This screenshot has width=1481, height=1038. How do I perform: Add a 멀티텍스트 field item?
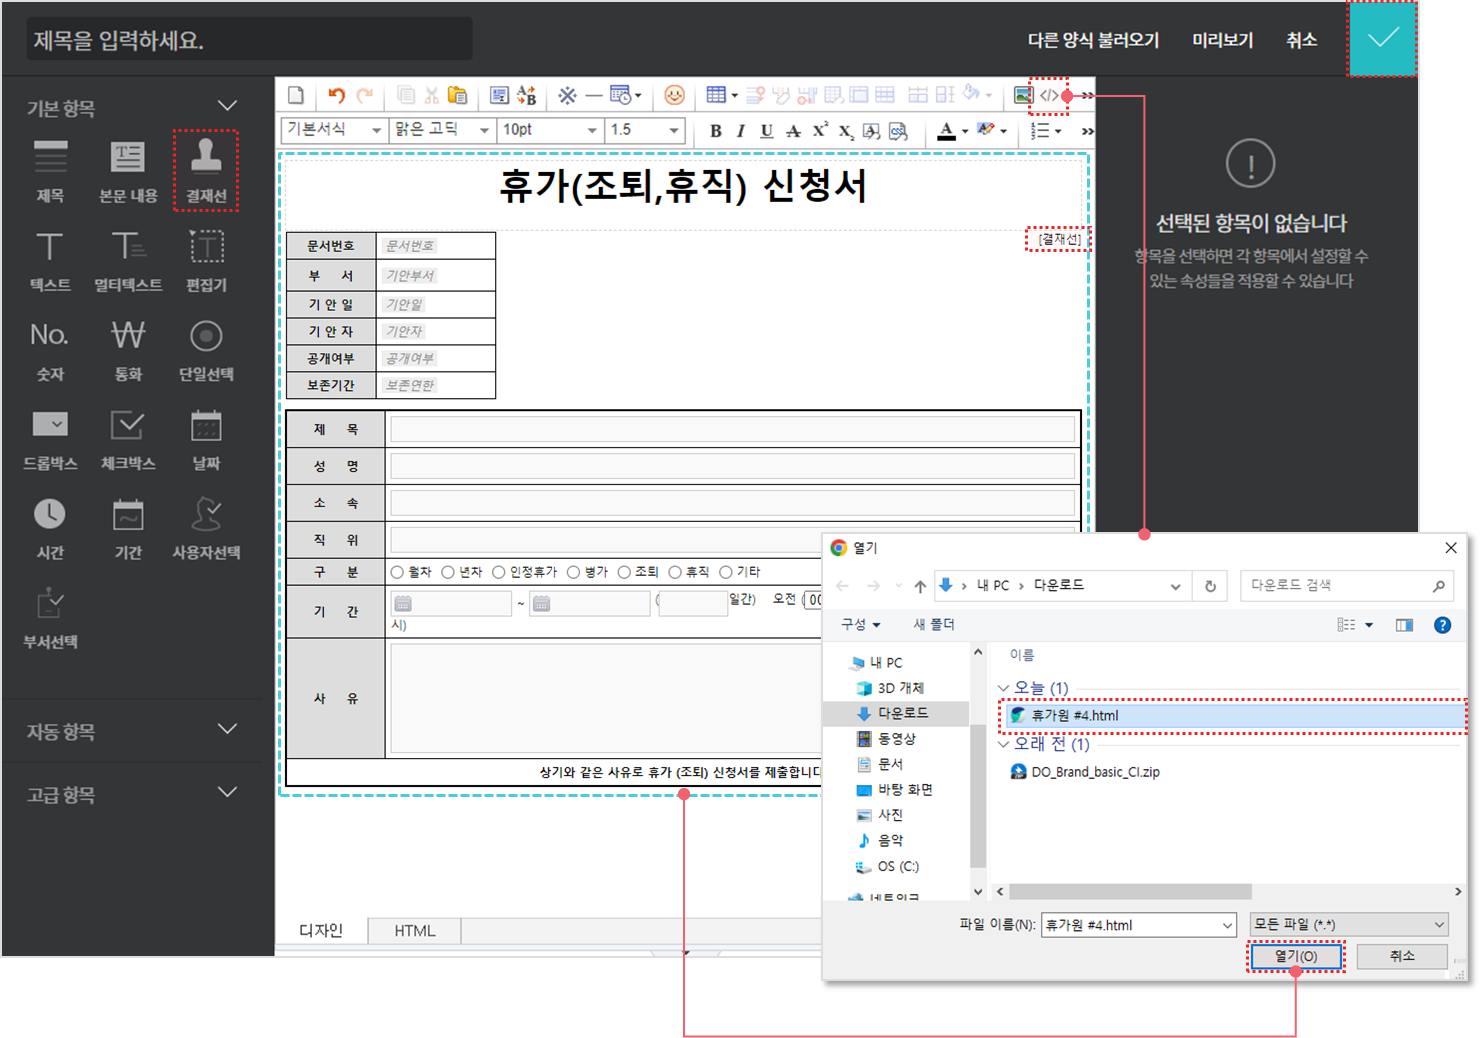(128, 260)
